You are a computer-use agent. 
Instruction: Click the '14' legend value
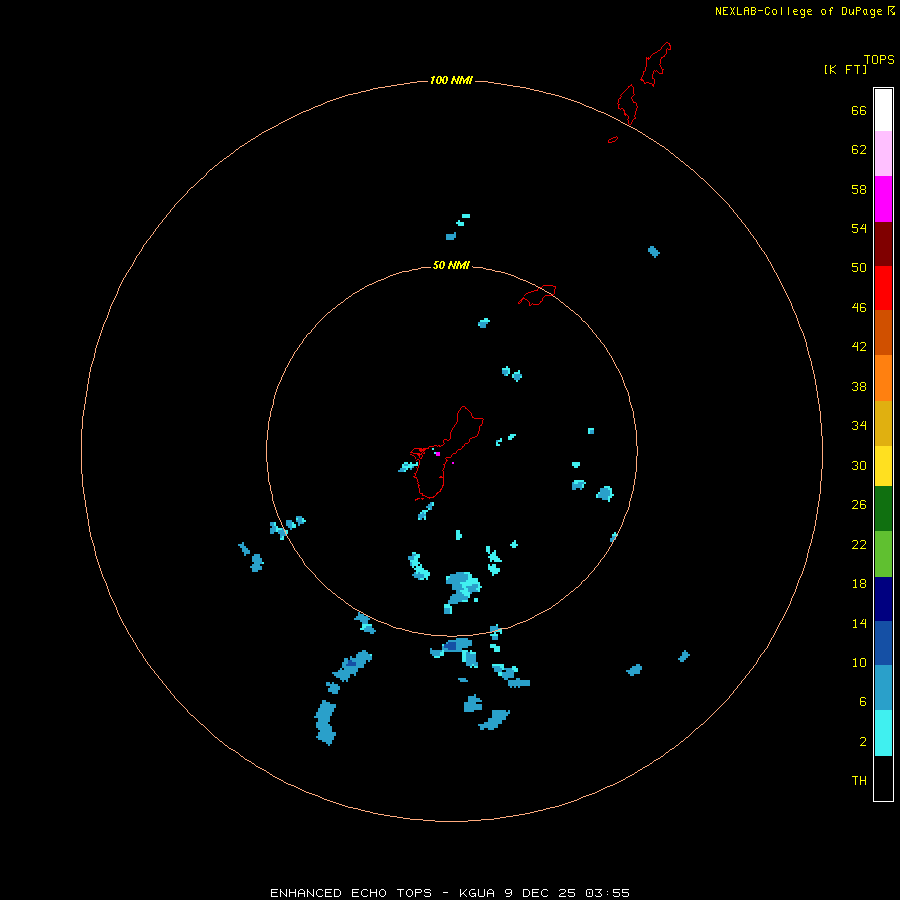coord(859,623)
